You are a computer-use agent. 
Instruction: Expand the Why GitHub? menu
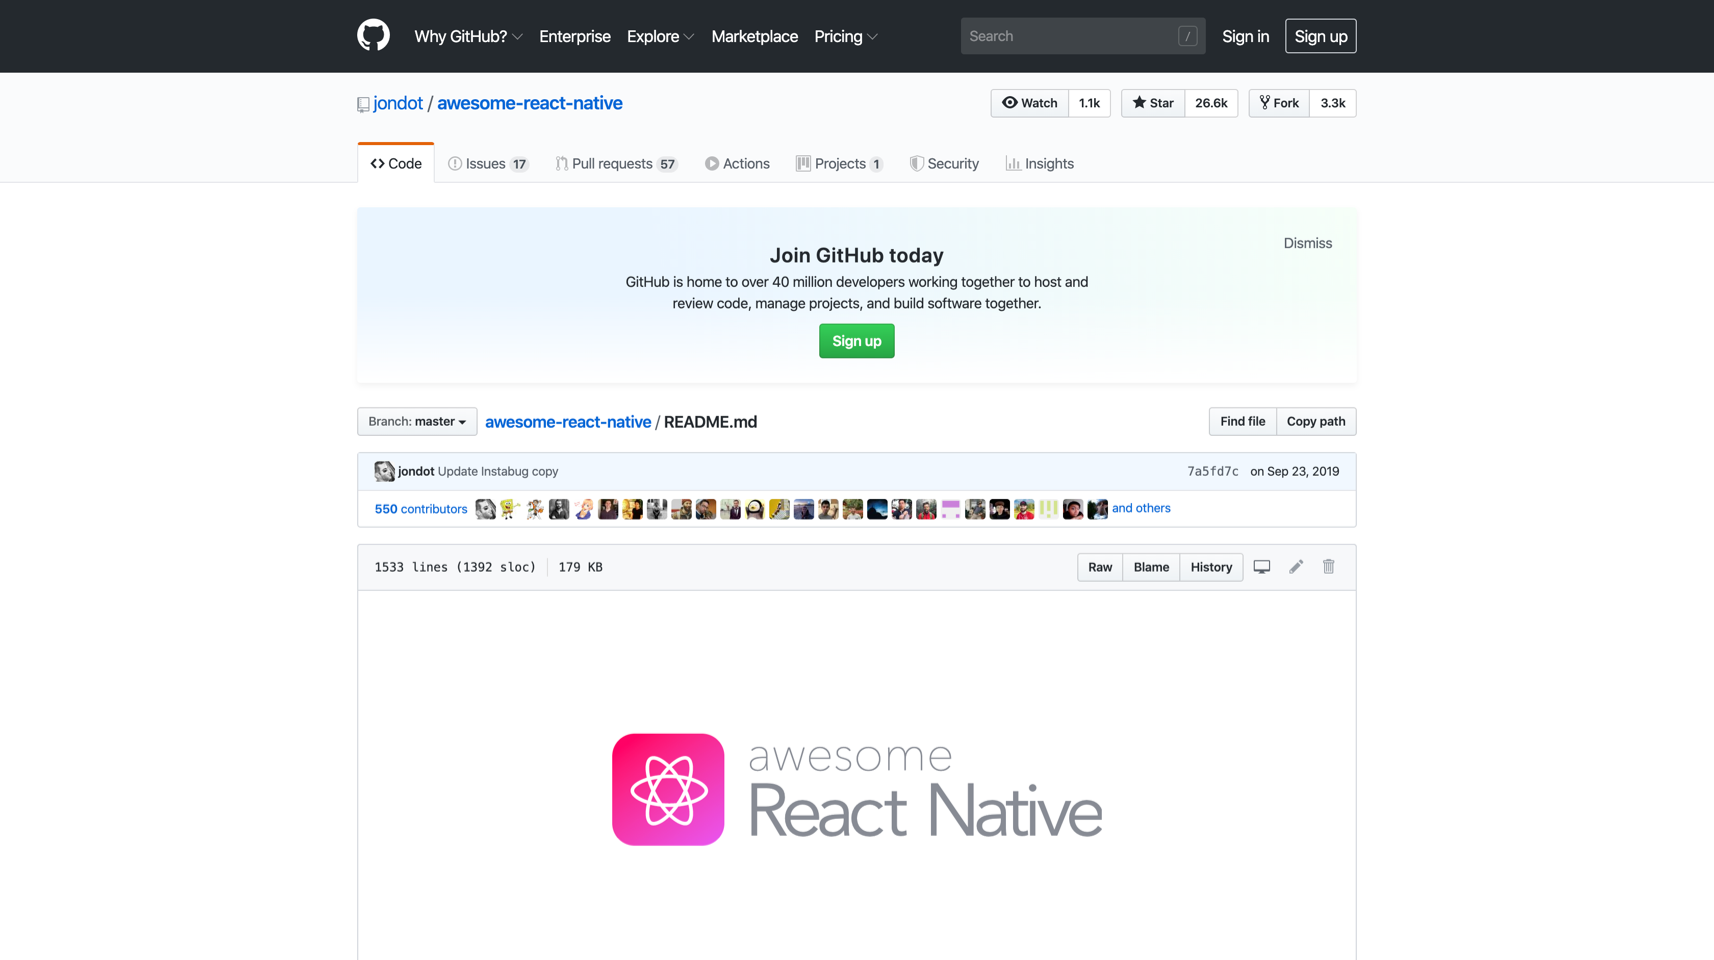coord(468,36)
